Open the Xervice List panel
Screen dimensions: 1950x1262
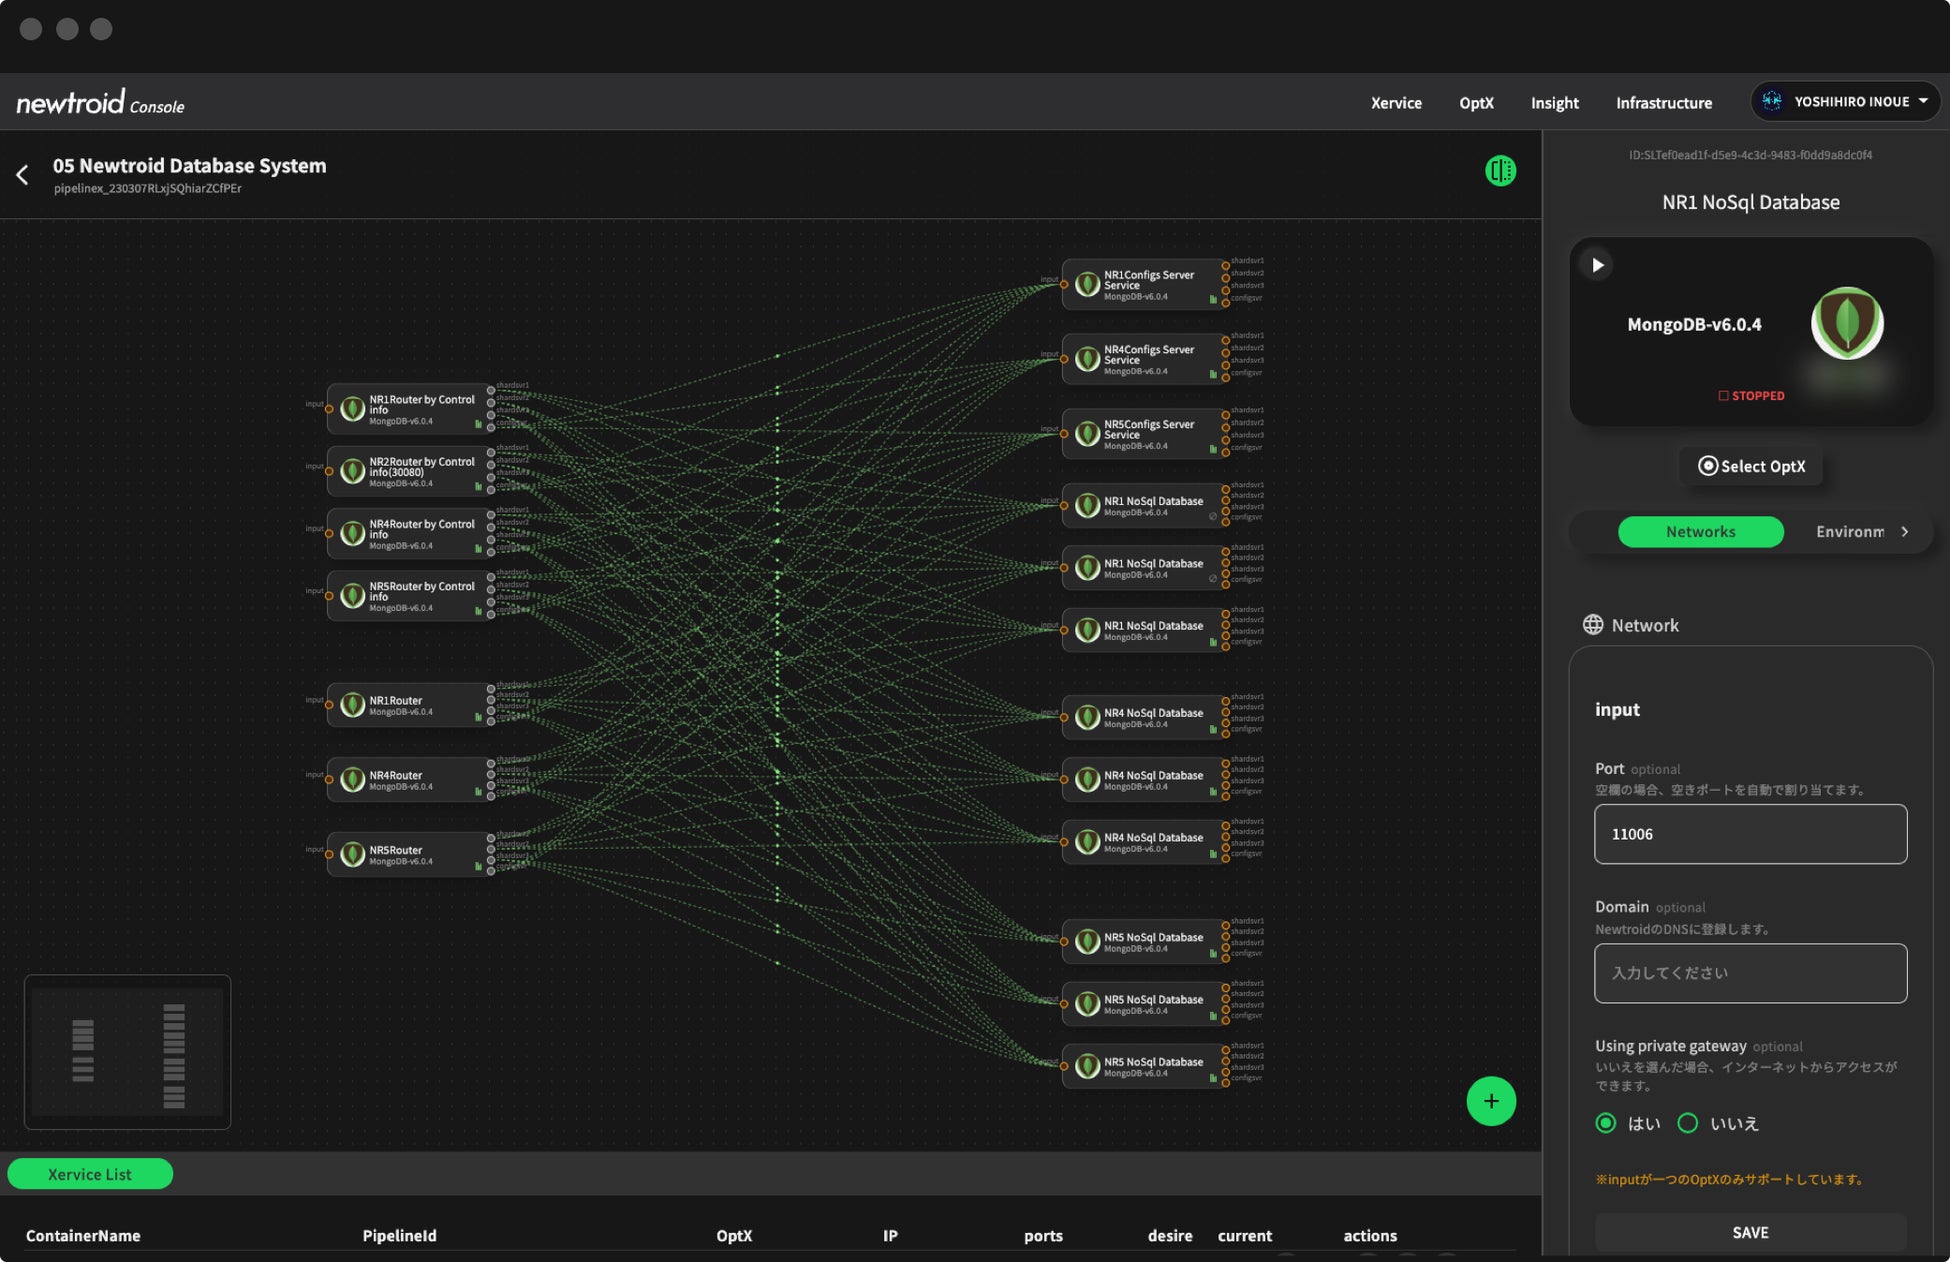coord(90,1174)
